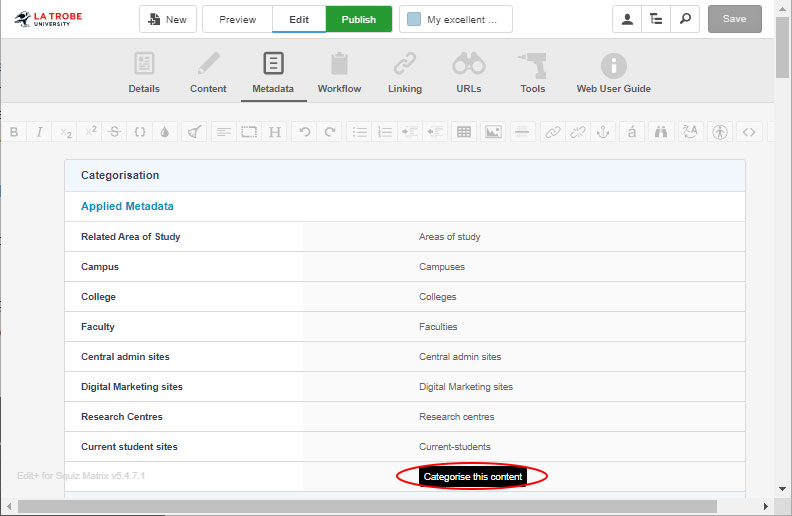Click the Bold formatting icon
Image resolution: width=792 pixels, height=516 pixels.
pos(14,132)
